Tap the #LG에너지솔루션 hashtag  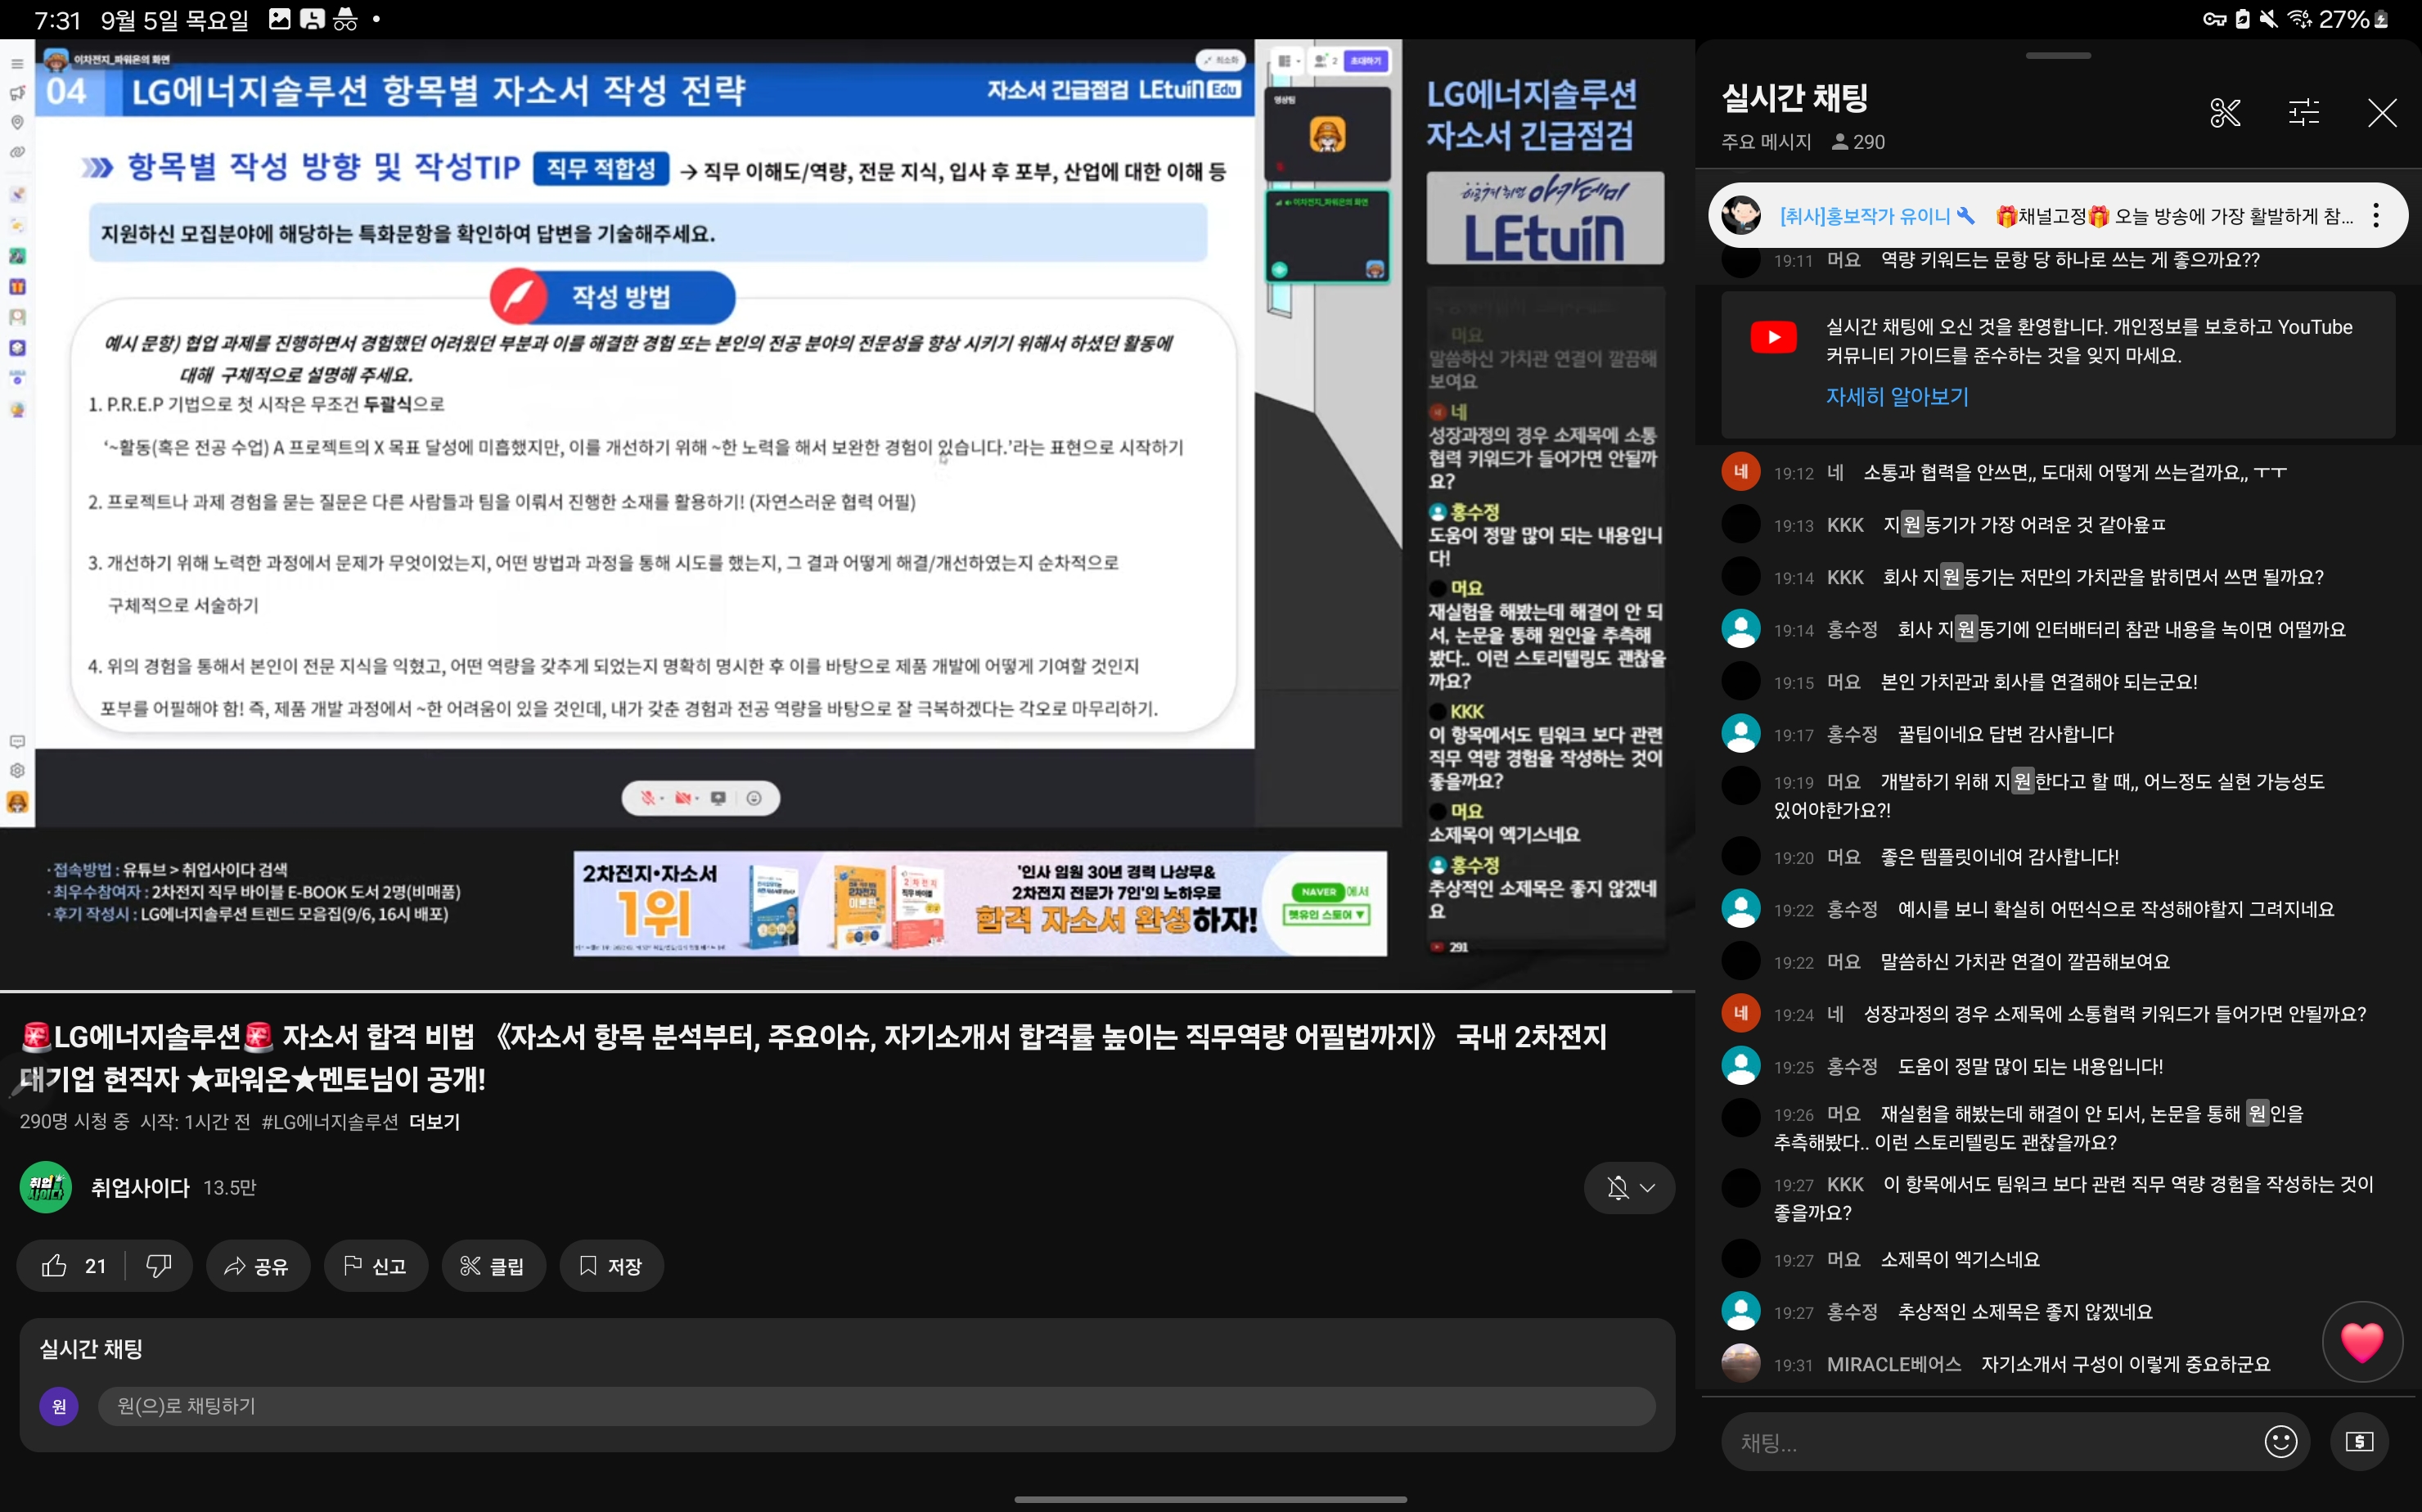(329, 1122)
